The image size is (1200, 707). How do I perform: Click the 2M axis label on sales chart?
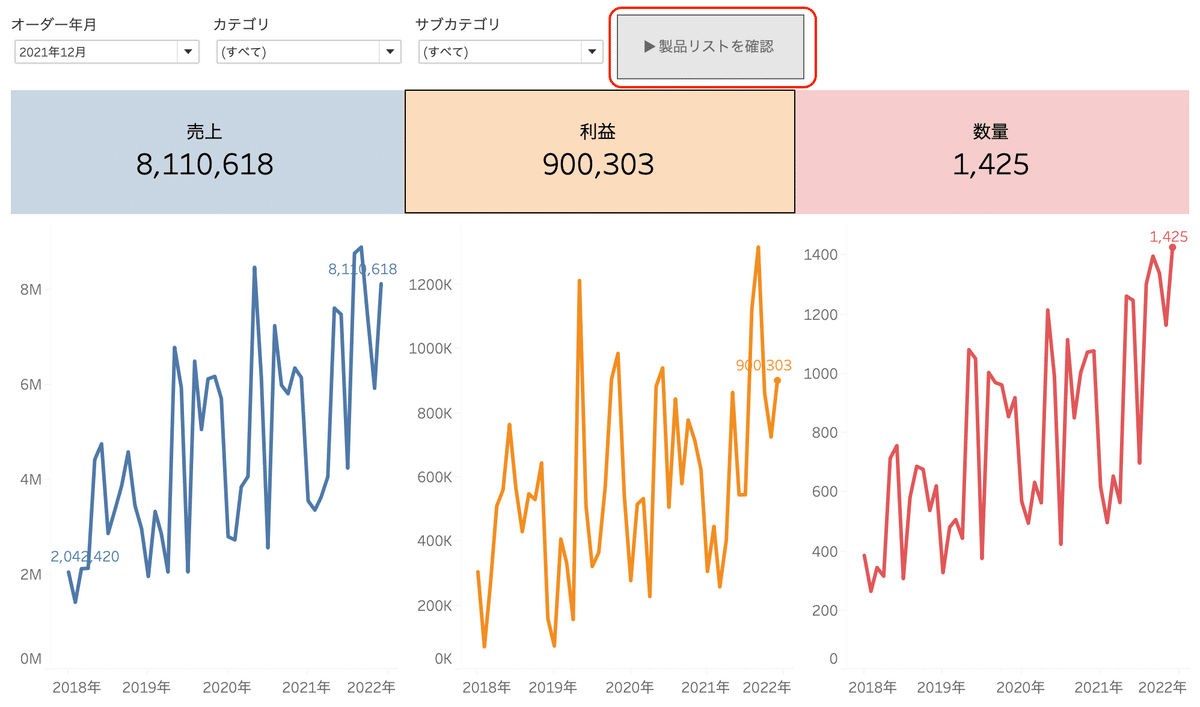coord(32,575)
